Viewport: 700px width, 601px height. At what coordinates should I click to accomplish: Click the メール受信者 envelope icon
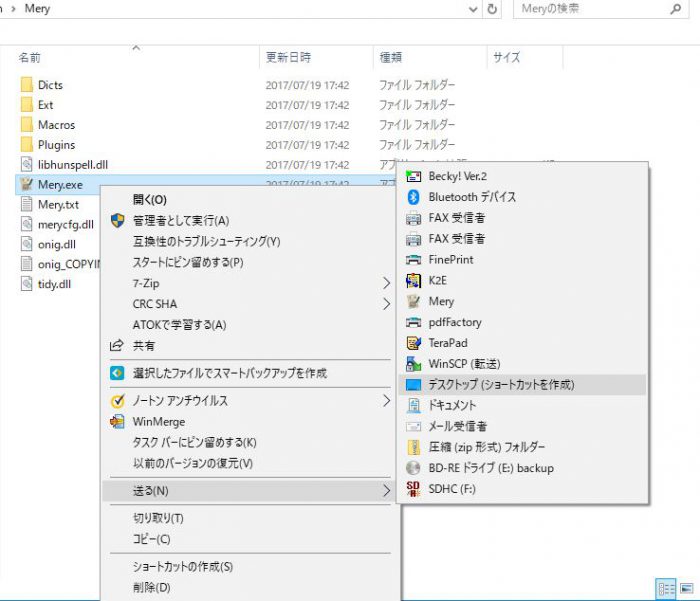[413, 426]
